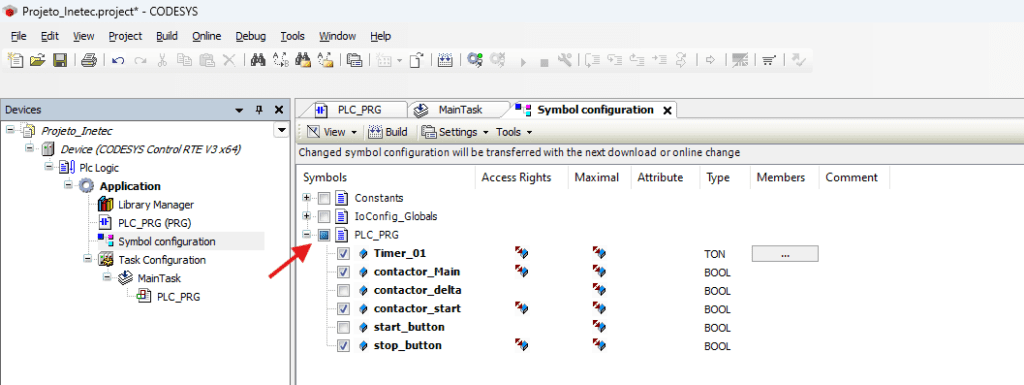This screenshot has width=1024, height=385.
Task: Click the Step Out debug icon
Action: pos(637,61)
